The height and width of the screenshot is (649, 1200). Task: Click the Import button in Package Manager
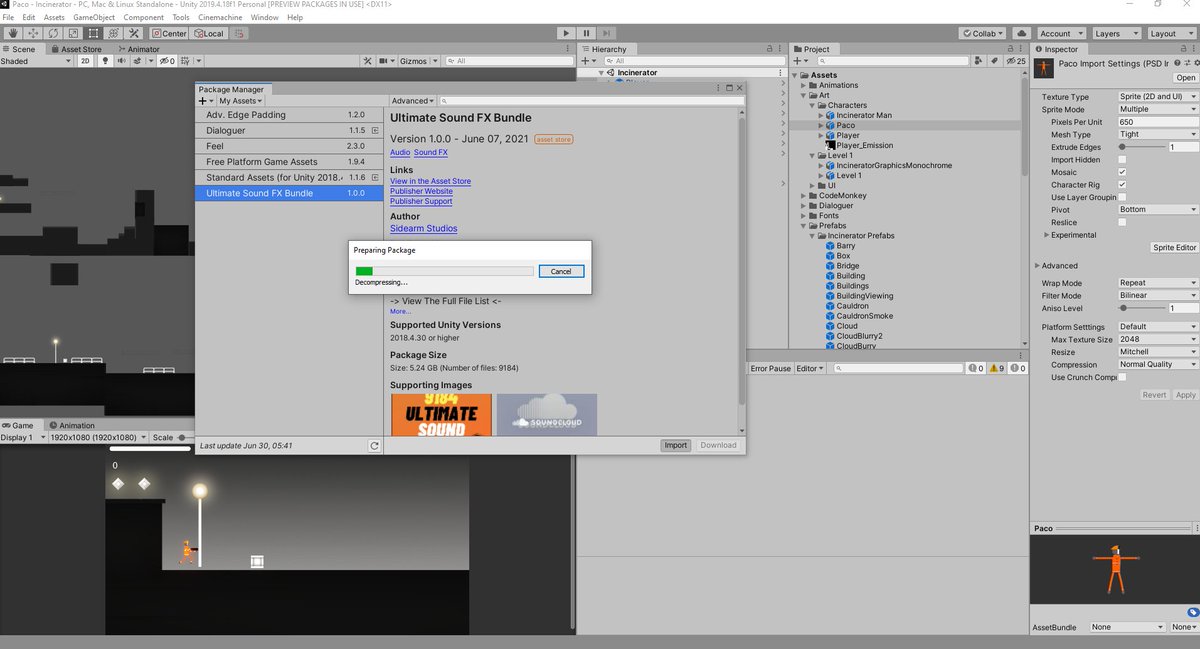coord(676,445)
